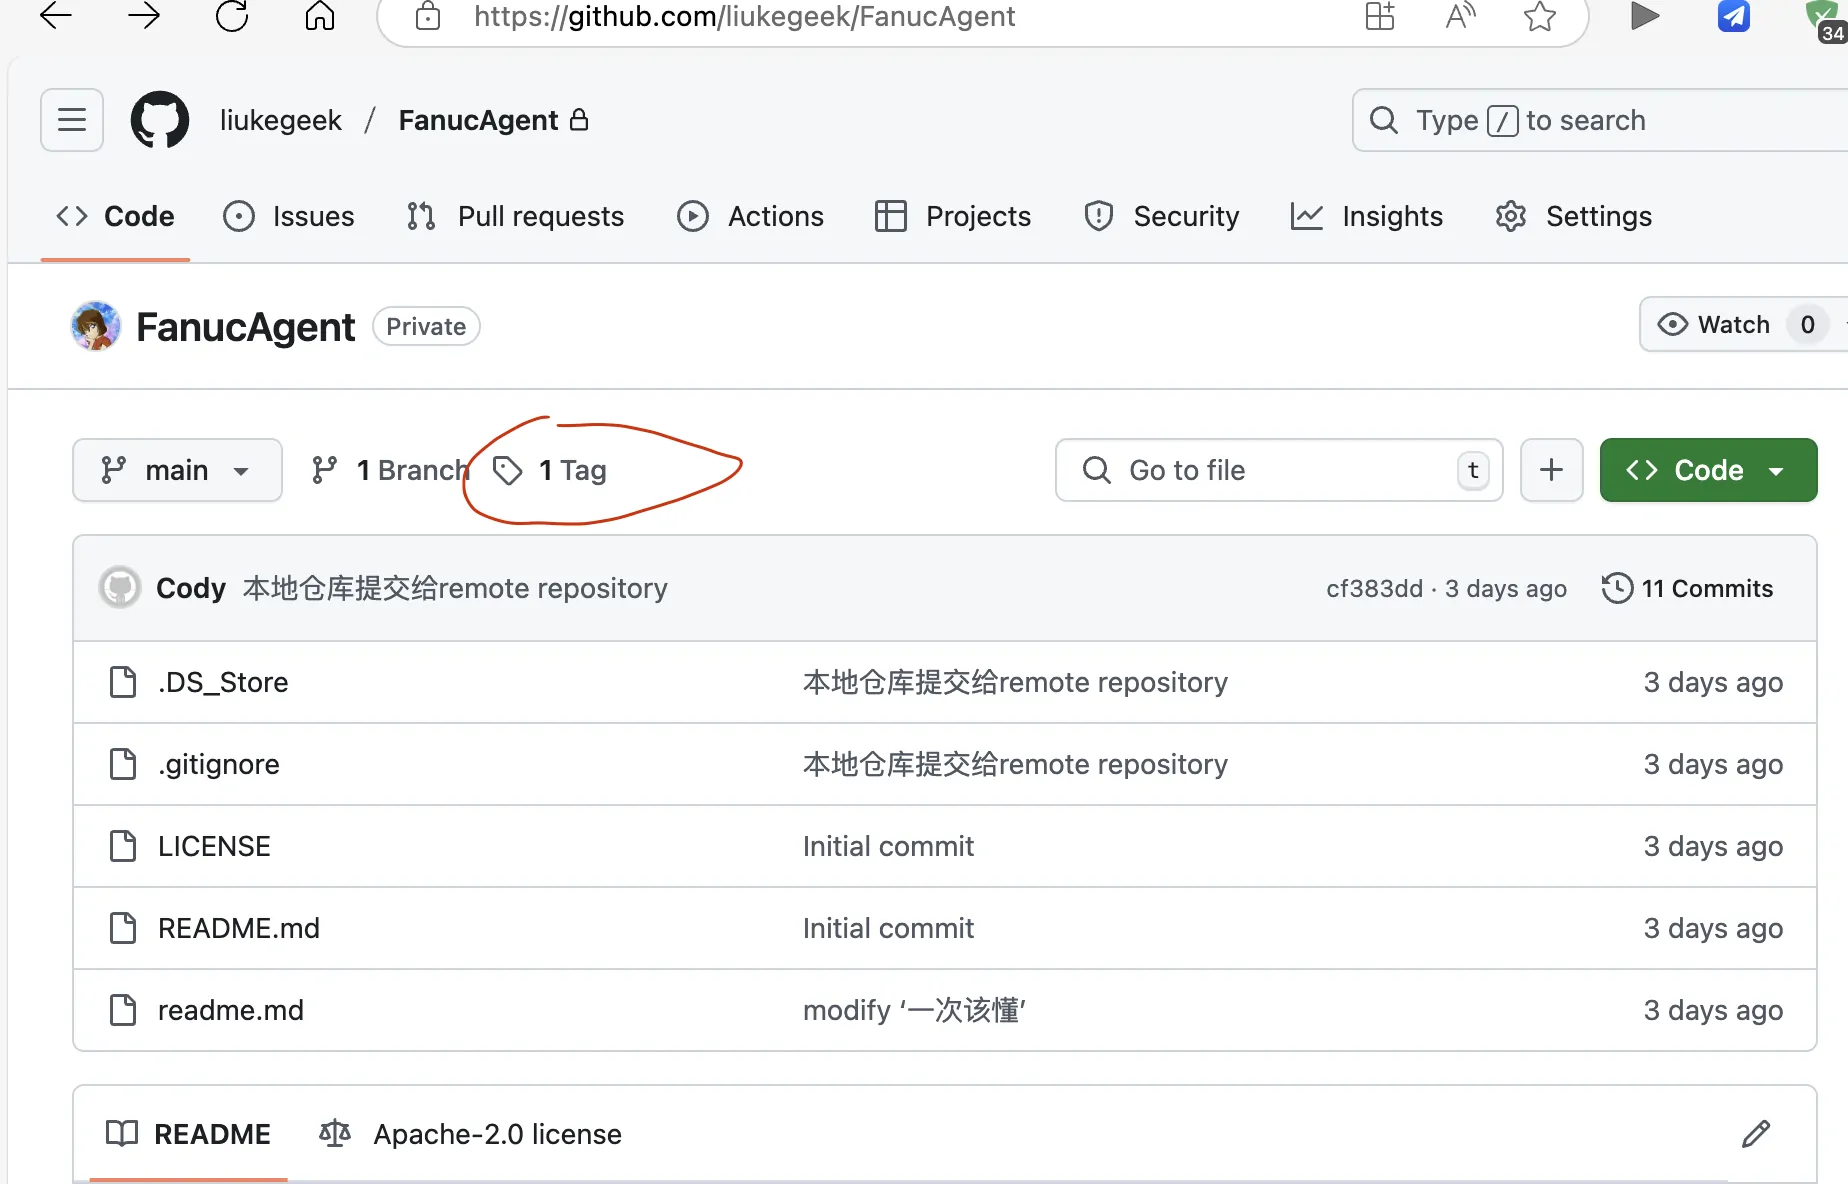
Task: View the 11 Commits history
Action: [1687, 588]
